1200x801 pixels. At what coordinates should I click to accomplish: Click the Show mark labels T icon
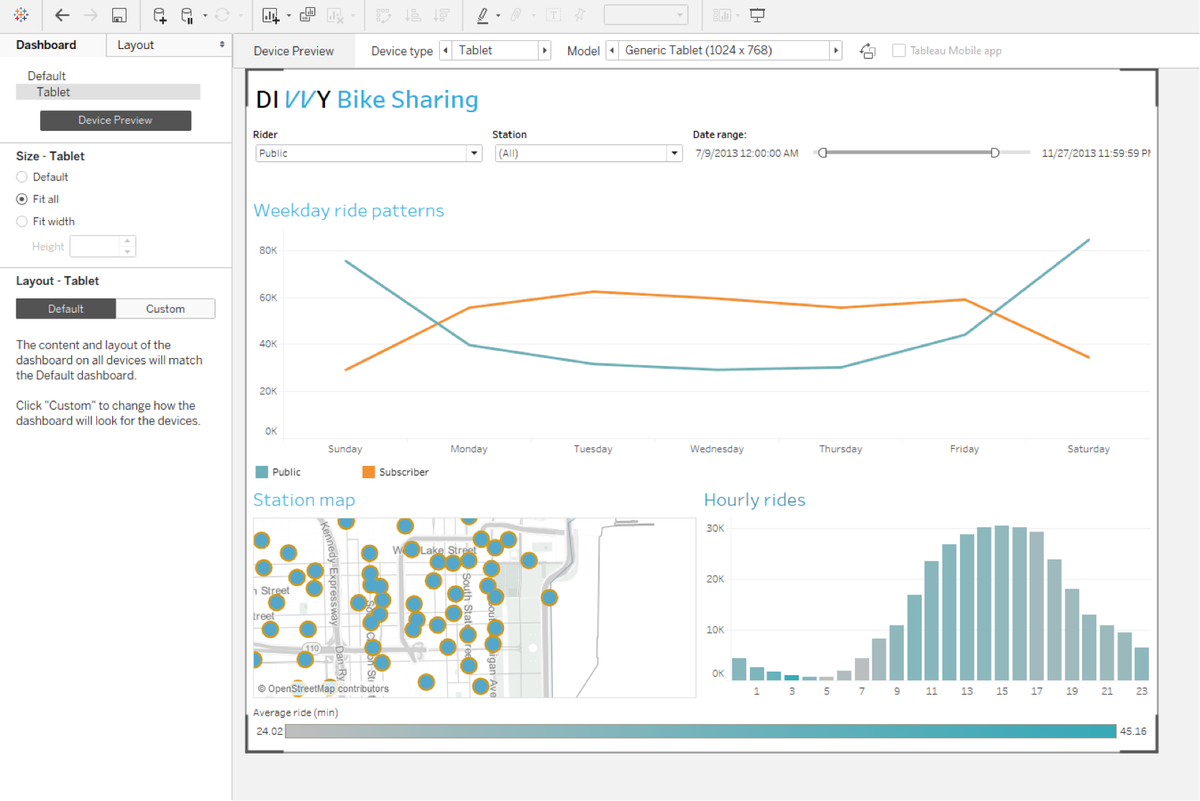pyautogui.click(x=552, y=15)
